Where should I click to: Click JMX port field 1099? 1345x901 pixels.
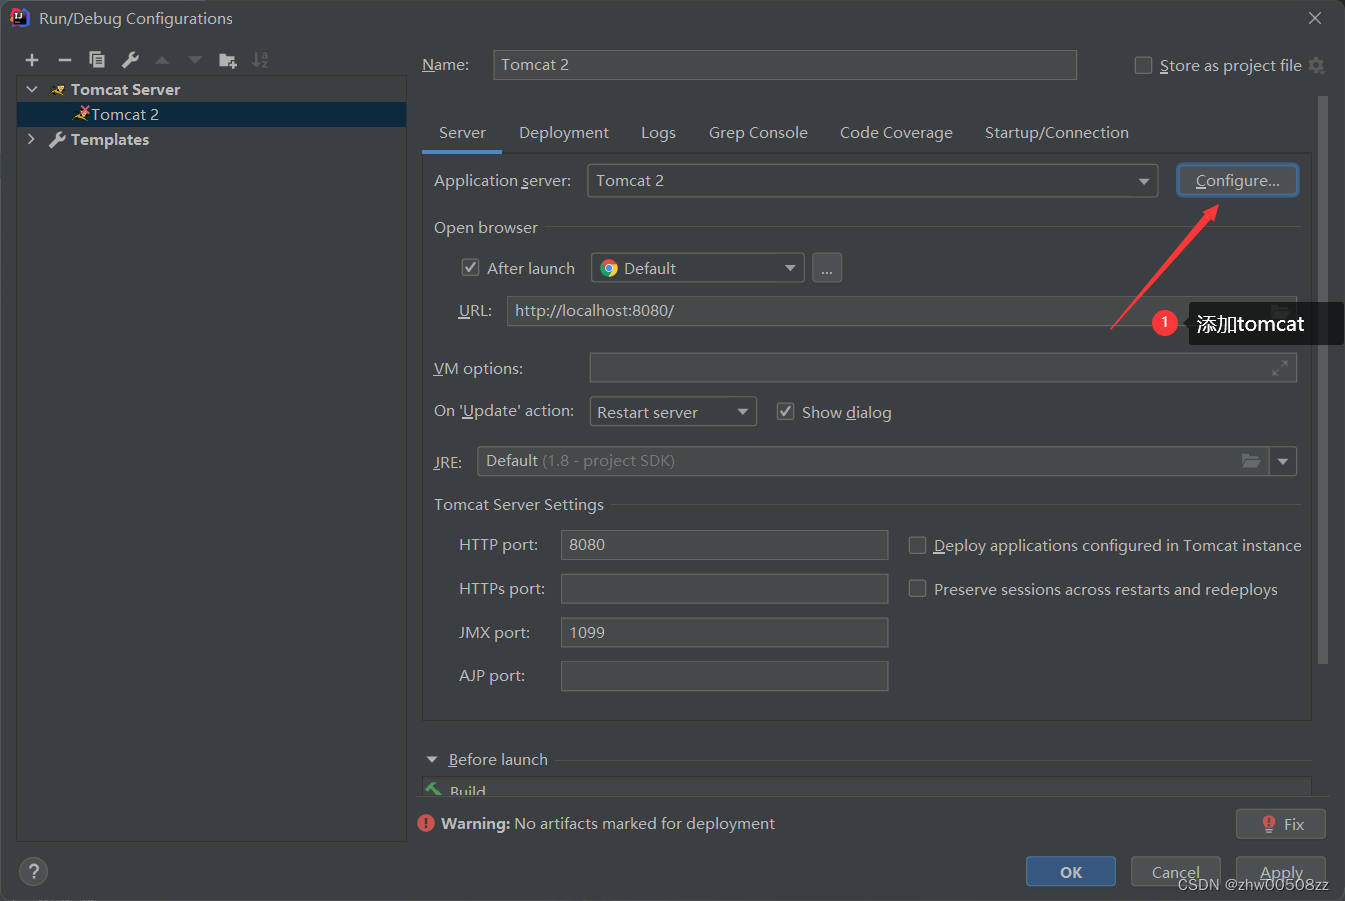724,632
